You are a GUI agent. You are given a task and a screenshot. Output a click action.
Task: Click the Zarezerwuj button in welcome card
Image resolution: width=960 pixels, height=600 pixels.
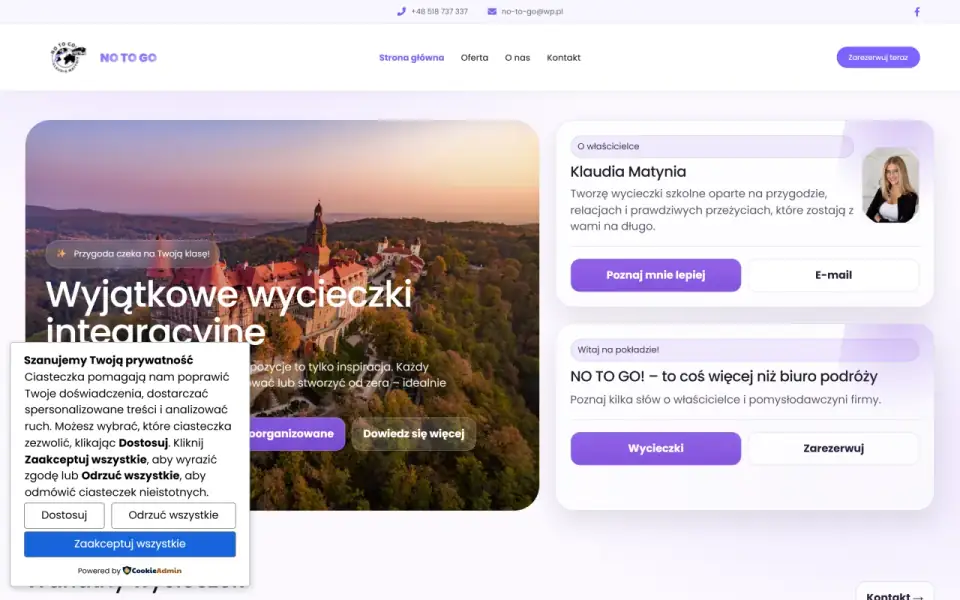coord(833,448)
